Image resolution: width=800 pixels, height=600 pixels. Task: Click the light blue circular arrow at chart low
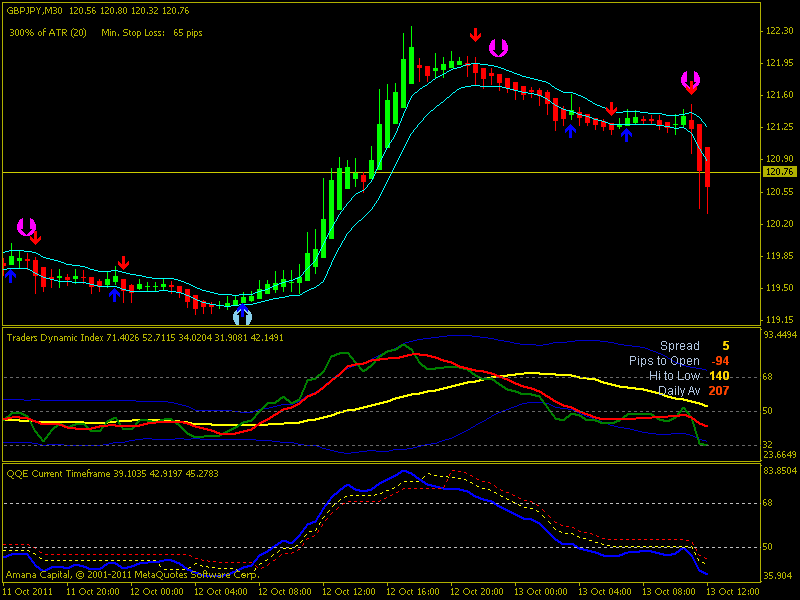coord(243,317)
